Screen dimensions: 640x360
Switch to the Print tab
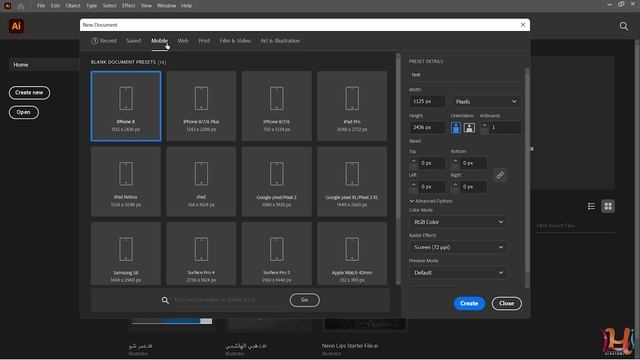click(204, 41)
